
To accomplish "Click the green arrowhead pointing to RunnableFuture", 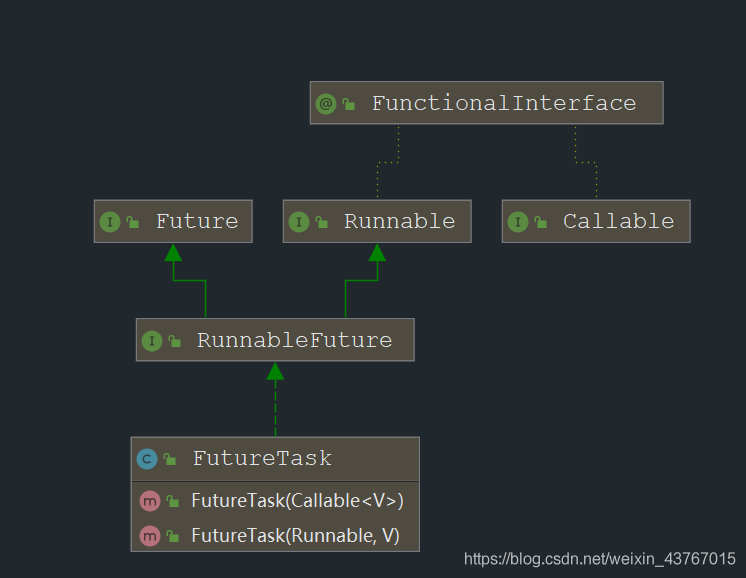I will click(275, 371).
